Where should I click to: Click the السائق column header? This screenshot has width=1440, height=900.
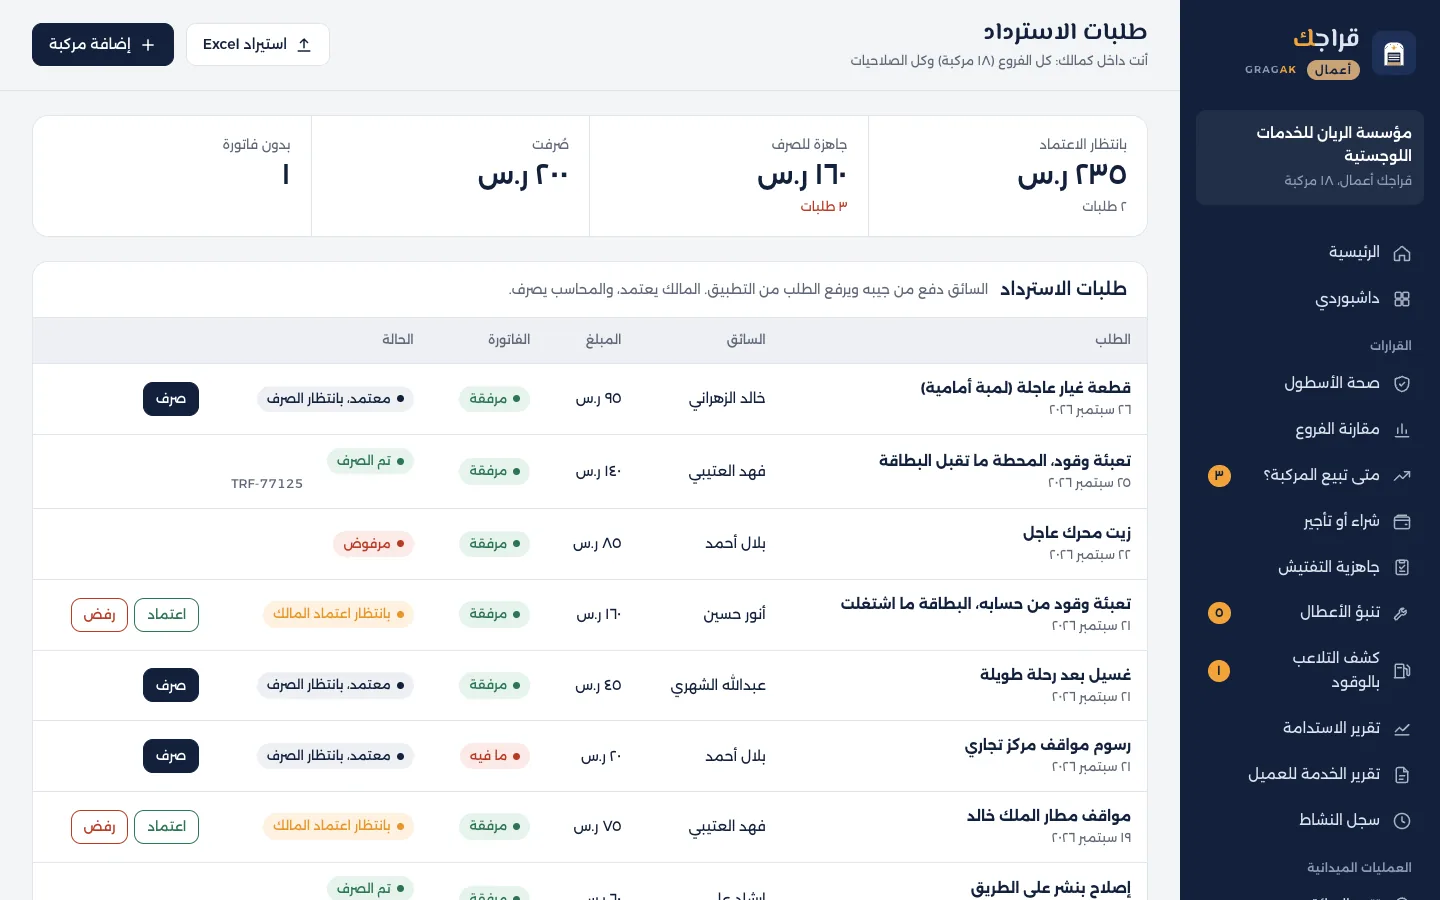pos(746,340)
